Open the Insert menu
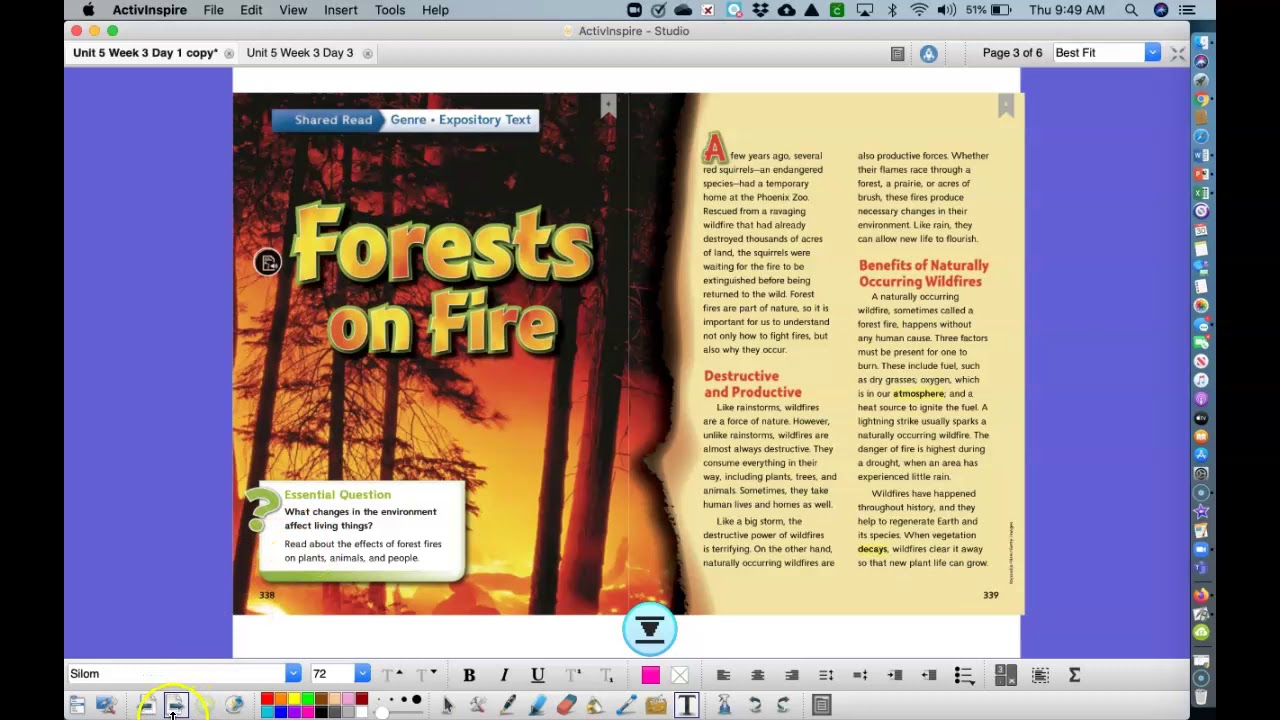1280x720 pixels. coord(341,10)
